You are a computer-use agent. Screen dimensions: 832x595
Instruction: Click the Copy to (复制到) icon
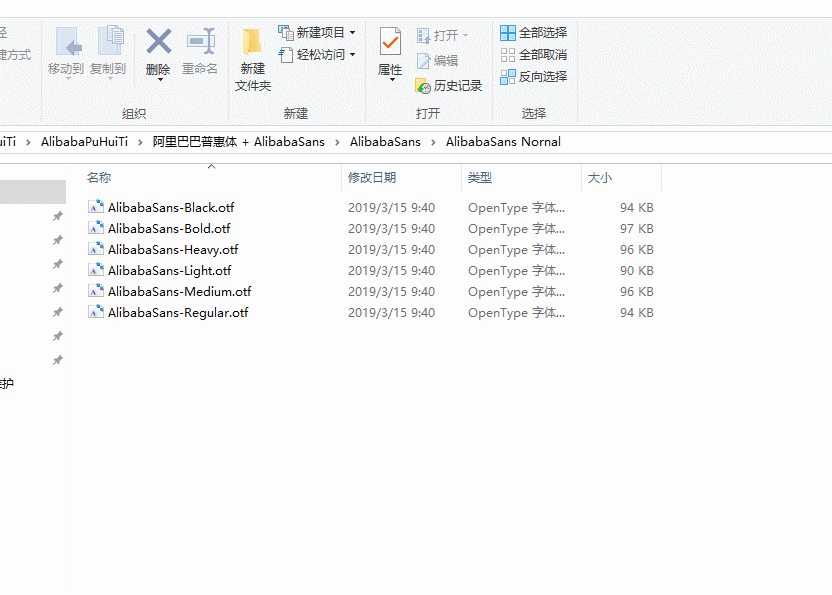110,40
